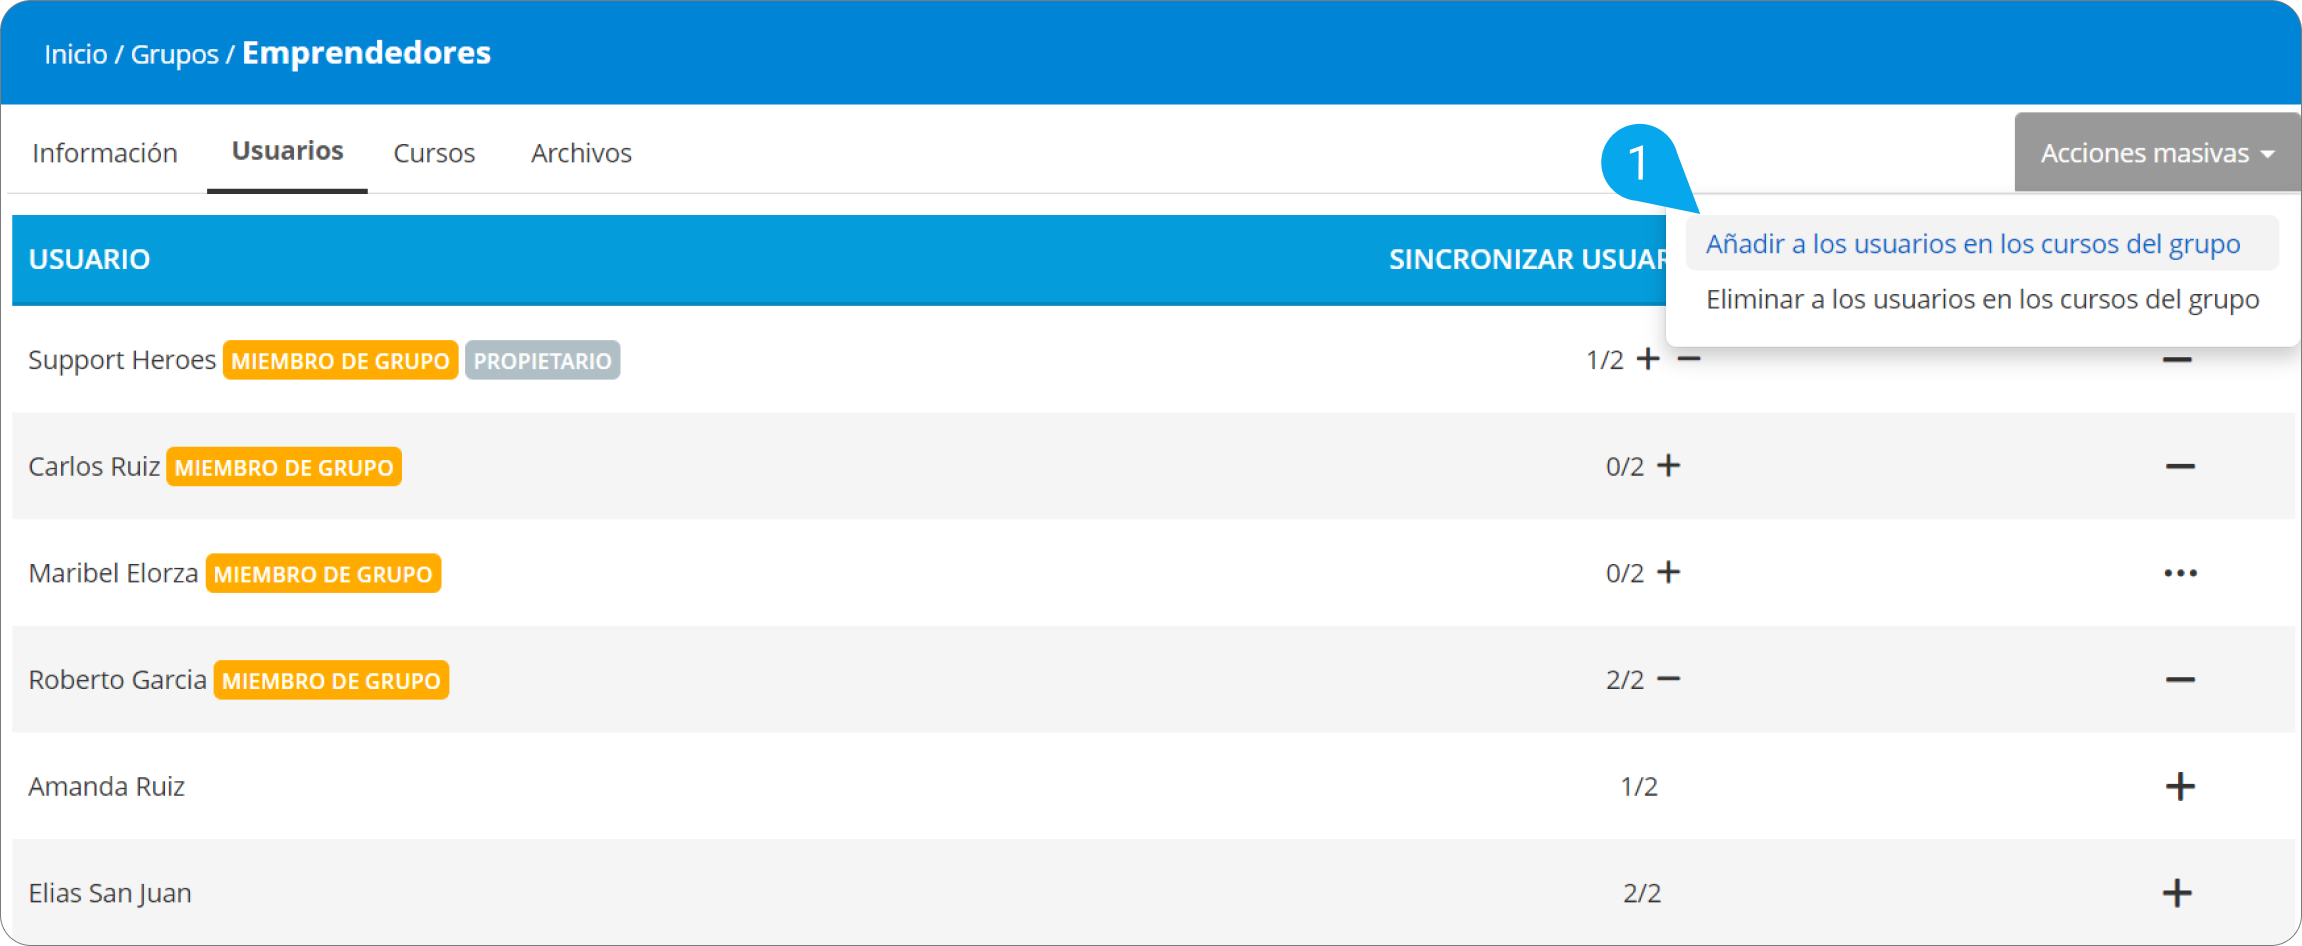The width and height of the screenshot is (2302, 946).
Task: Click USUARIO column header
Action: pyautogui.click(x=89, y=259)
